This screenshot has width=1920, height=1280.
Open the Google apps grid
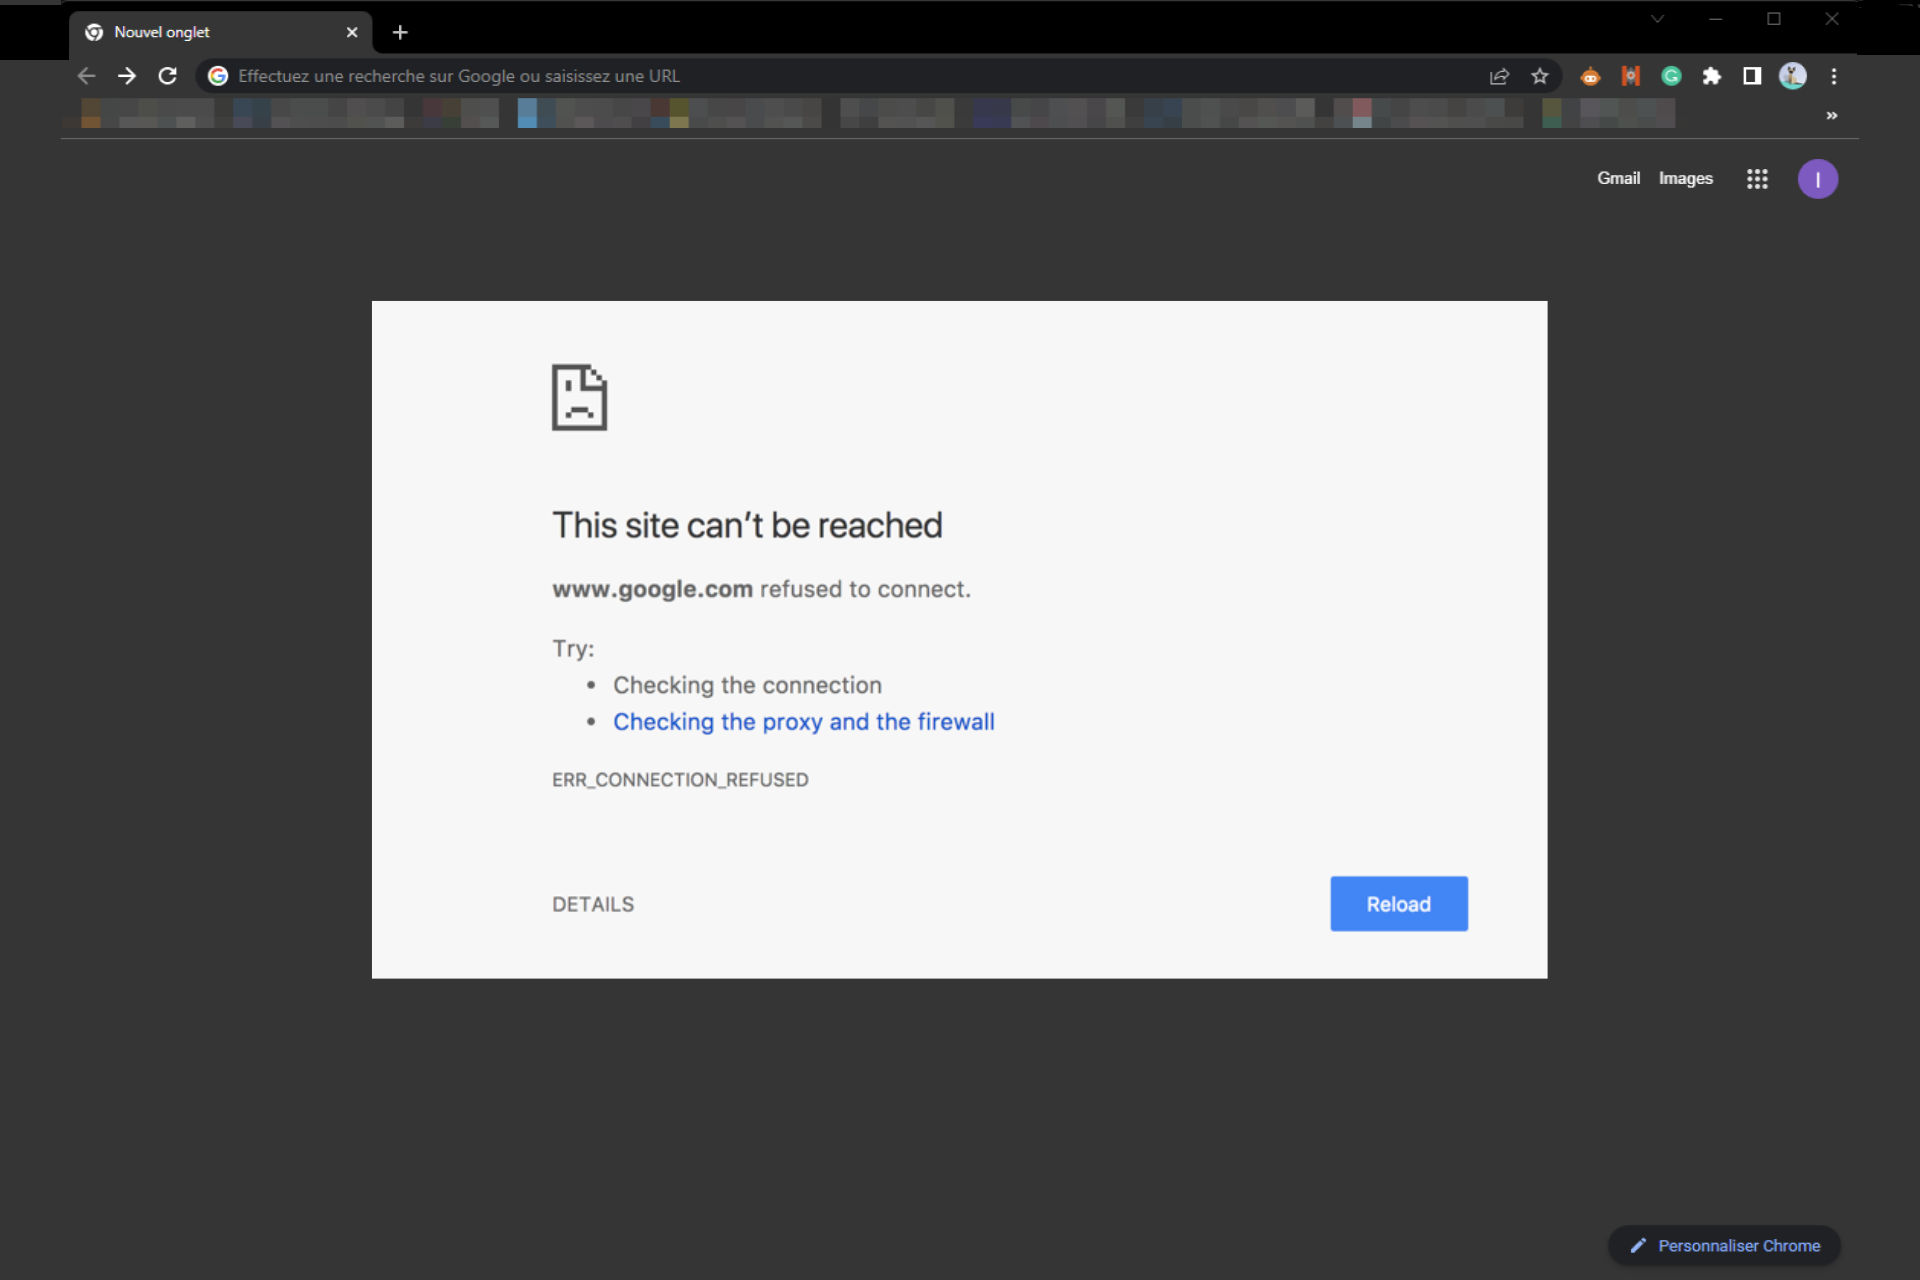[1757, 179]
